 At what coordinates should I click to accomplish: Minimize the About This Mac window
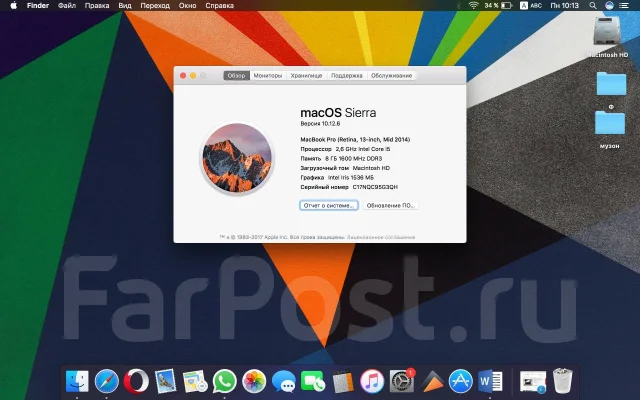(193, 76)
